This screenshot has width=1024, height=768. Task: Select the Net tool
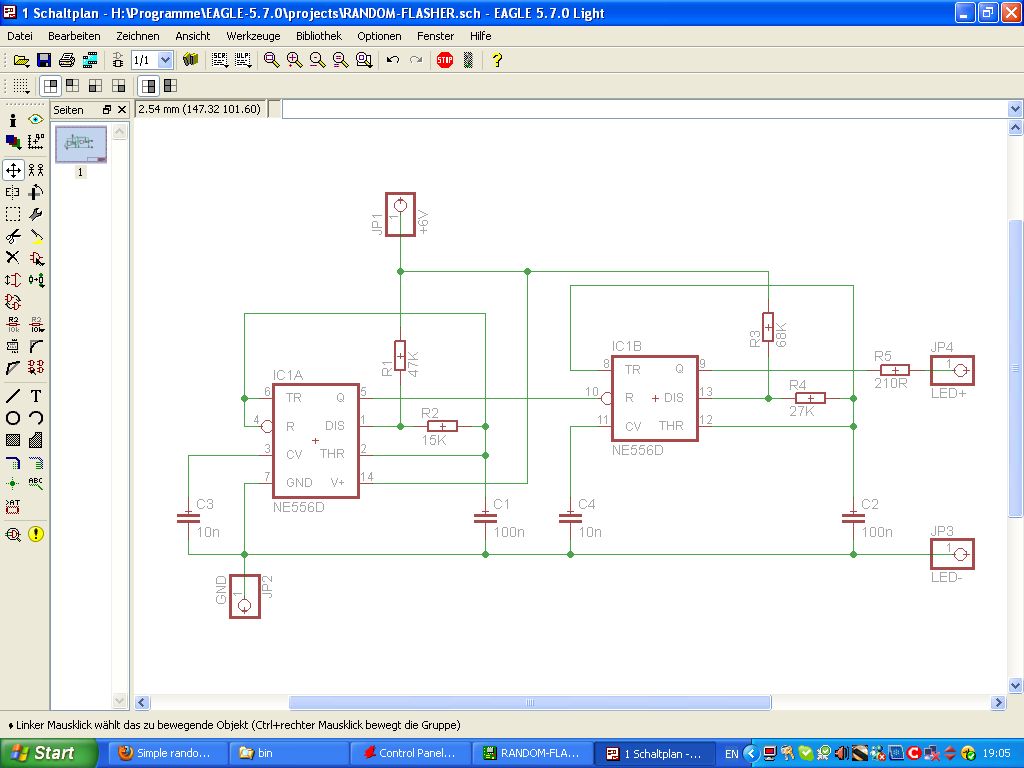click(36, 462)
